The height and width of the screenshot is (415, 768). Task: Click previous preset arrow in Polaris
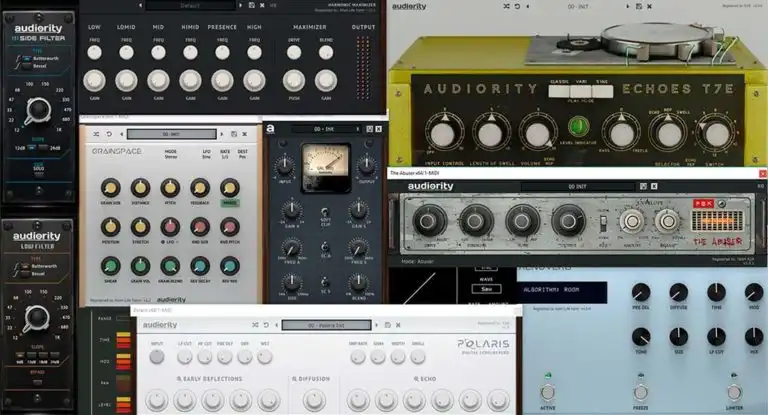click(x=277, y=325)
